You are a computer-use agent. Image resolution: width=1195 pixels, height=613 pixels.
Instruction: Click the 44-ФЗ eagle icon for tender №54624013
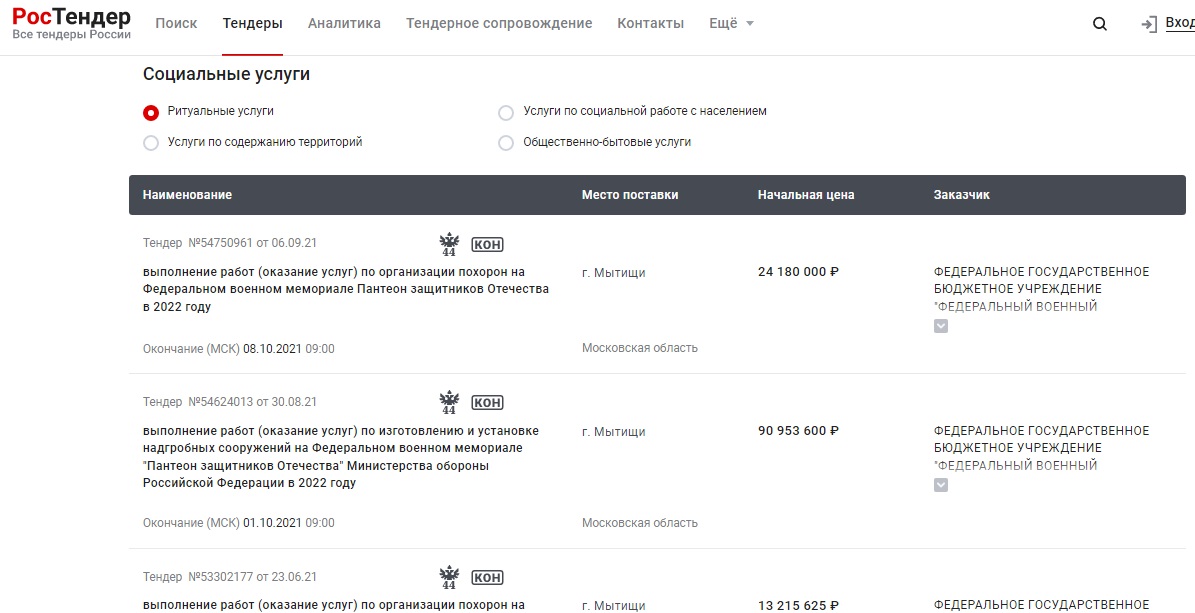point(449,403)
